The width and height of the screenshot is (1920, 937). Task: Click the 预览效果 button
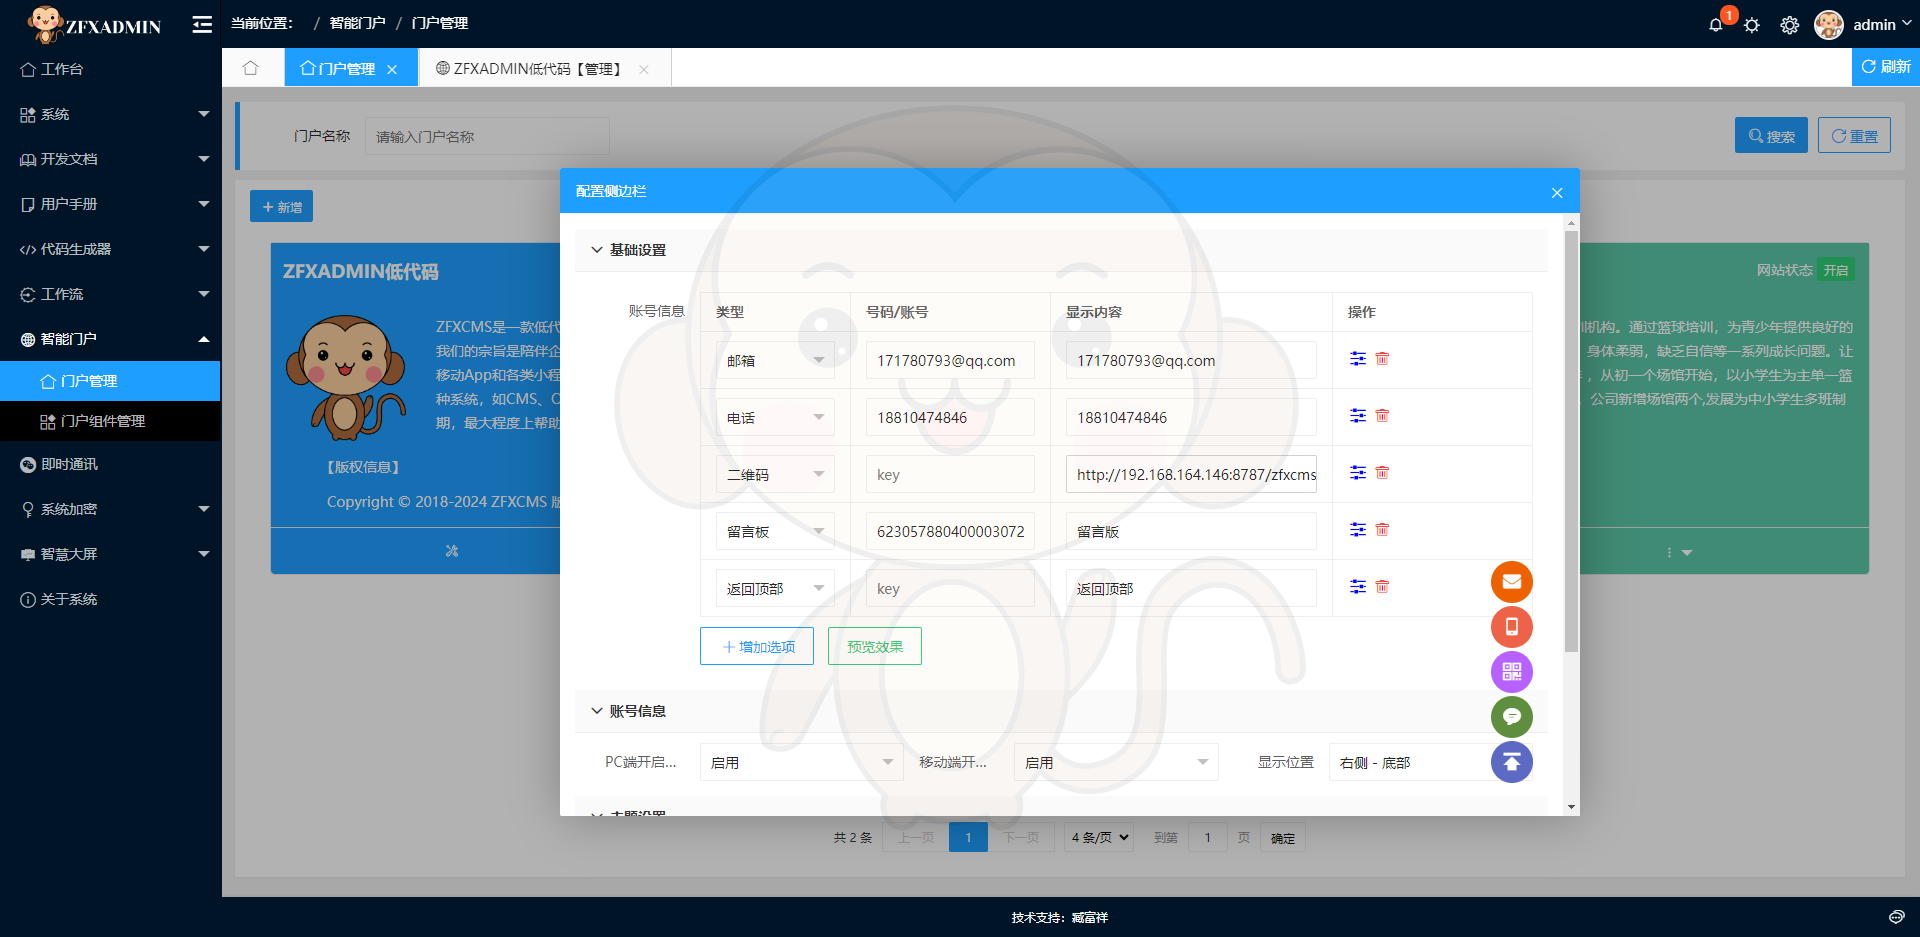(875, 646)
